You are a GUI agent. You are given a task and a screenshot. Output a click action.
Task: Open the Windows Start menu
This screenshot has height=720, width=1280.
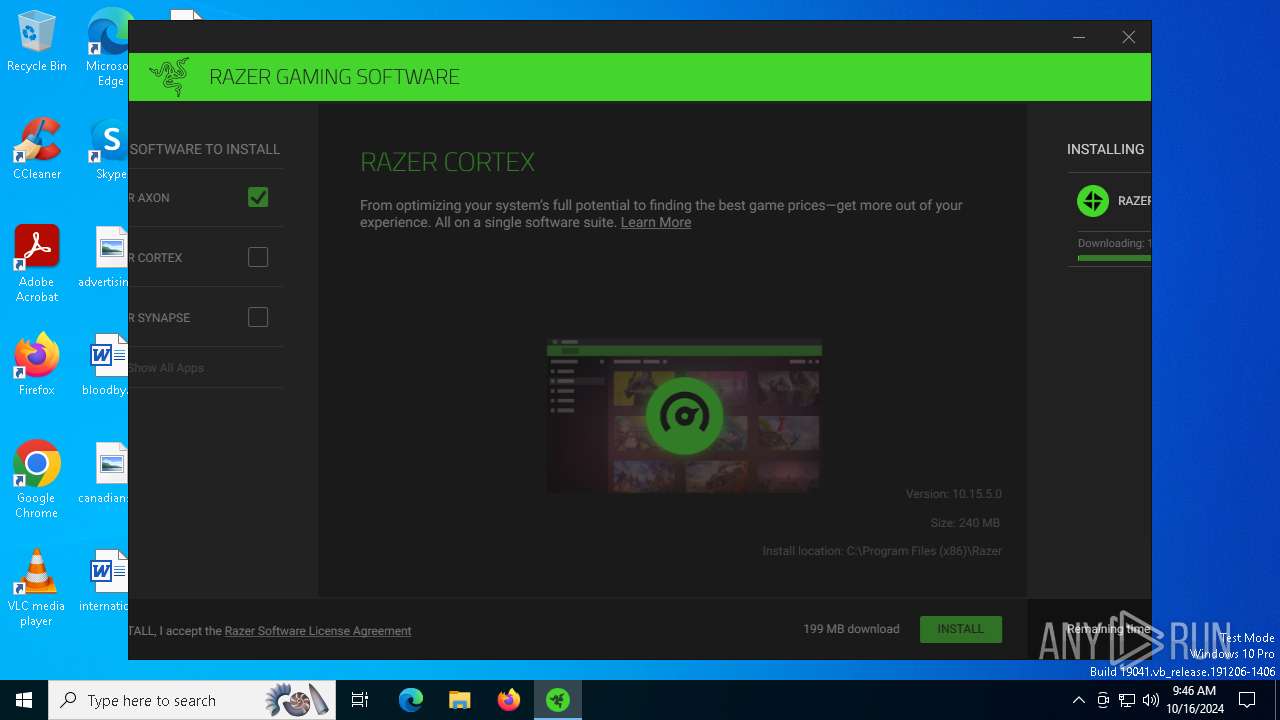tap(24, 700)
